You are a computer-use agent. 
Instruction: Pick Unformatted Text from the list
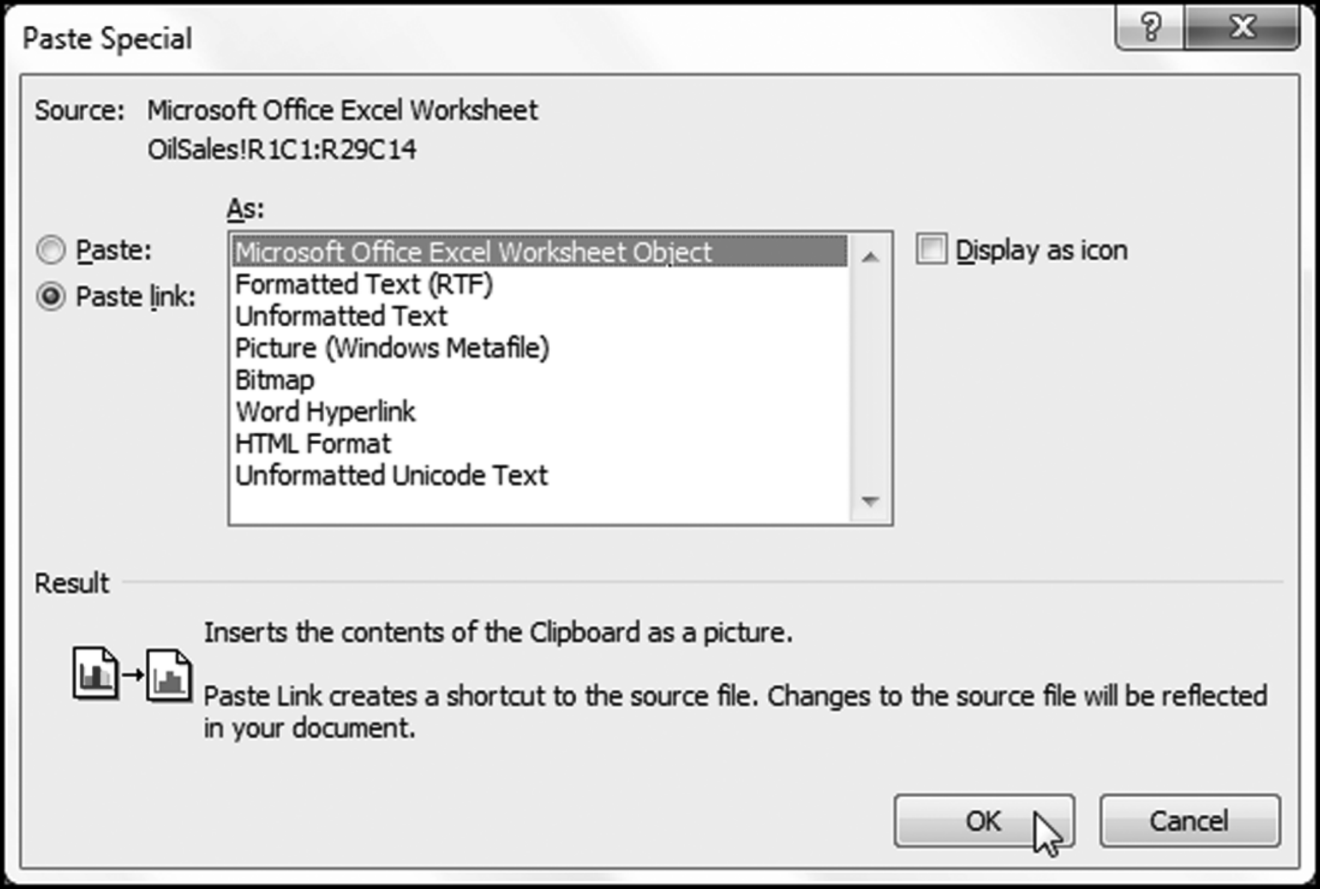(x=341, y=316)
